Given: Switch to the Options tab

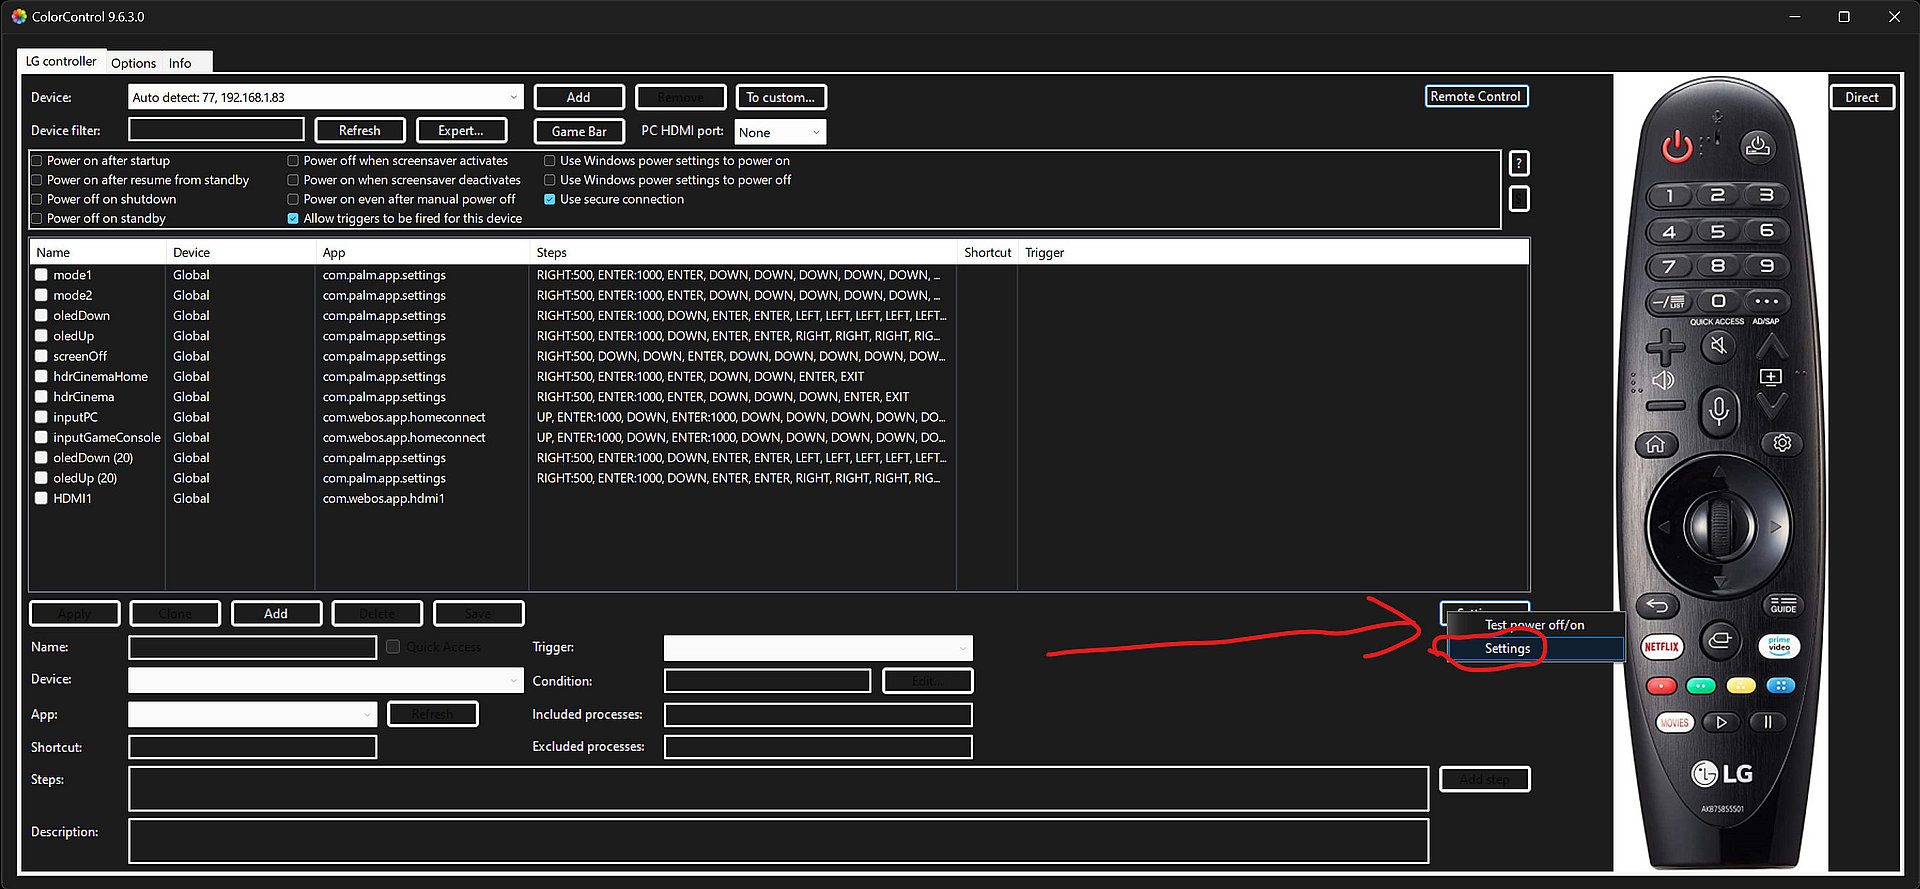Looking at the screenshot, I should [x=133, y=63].
